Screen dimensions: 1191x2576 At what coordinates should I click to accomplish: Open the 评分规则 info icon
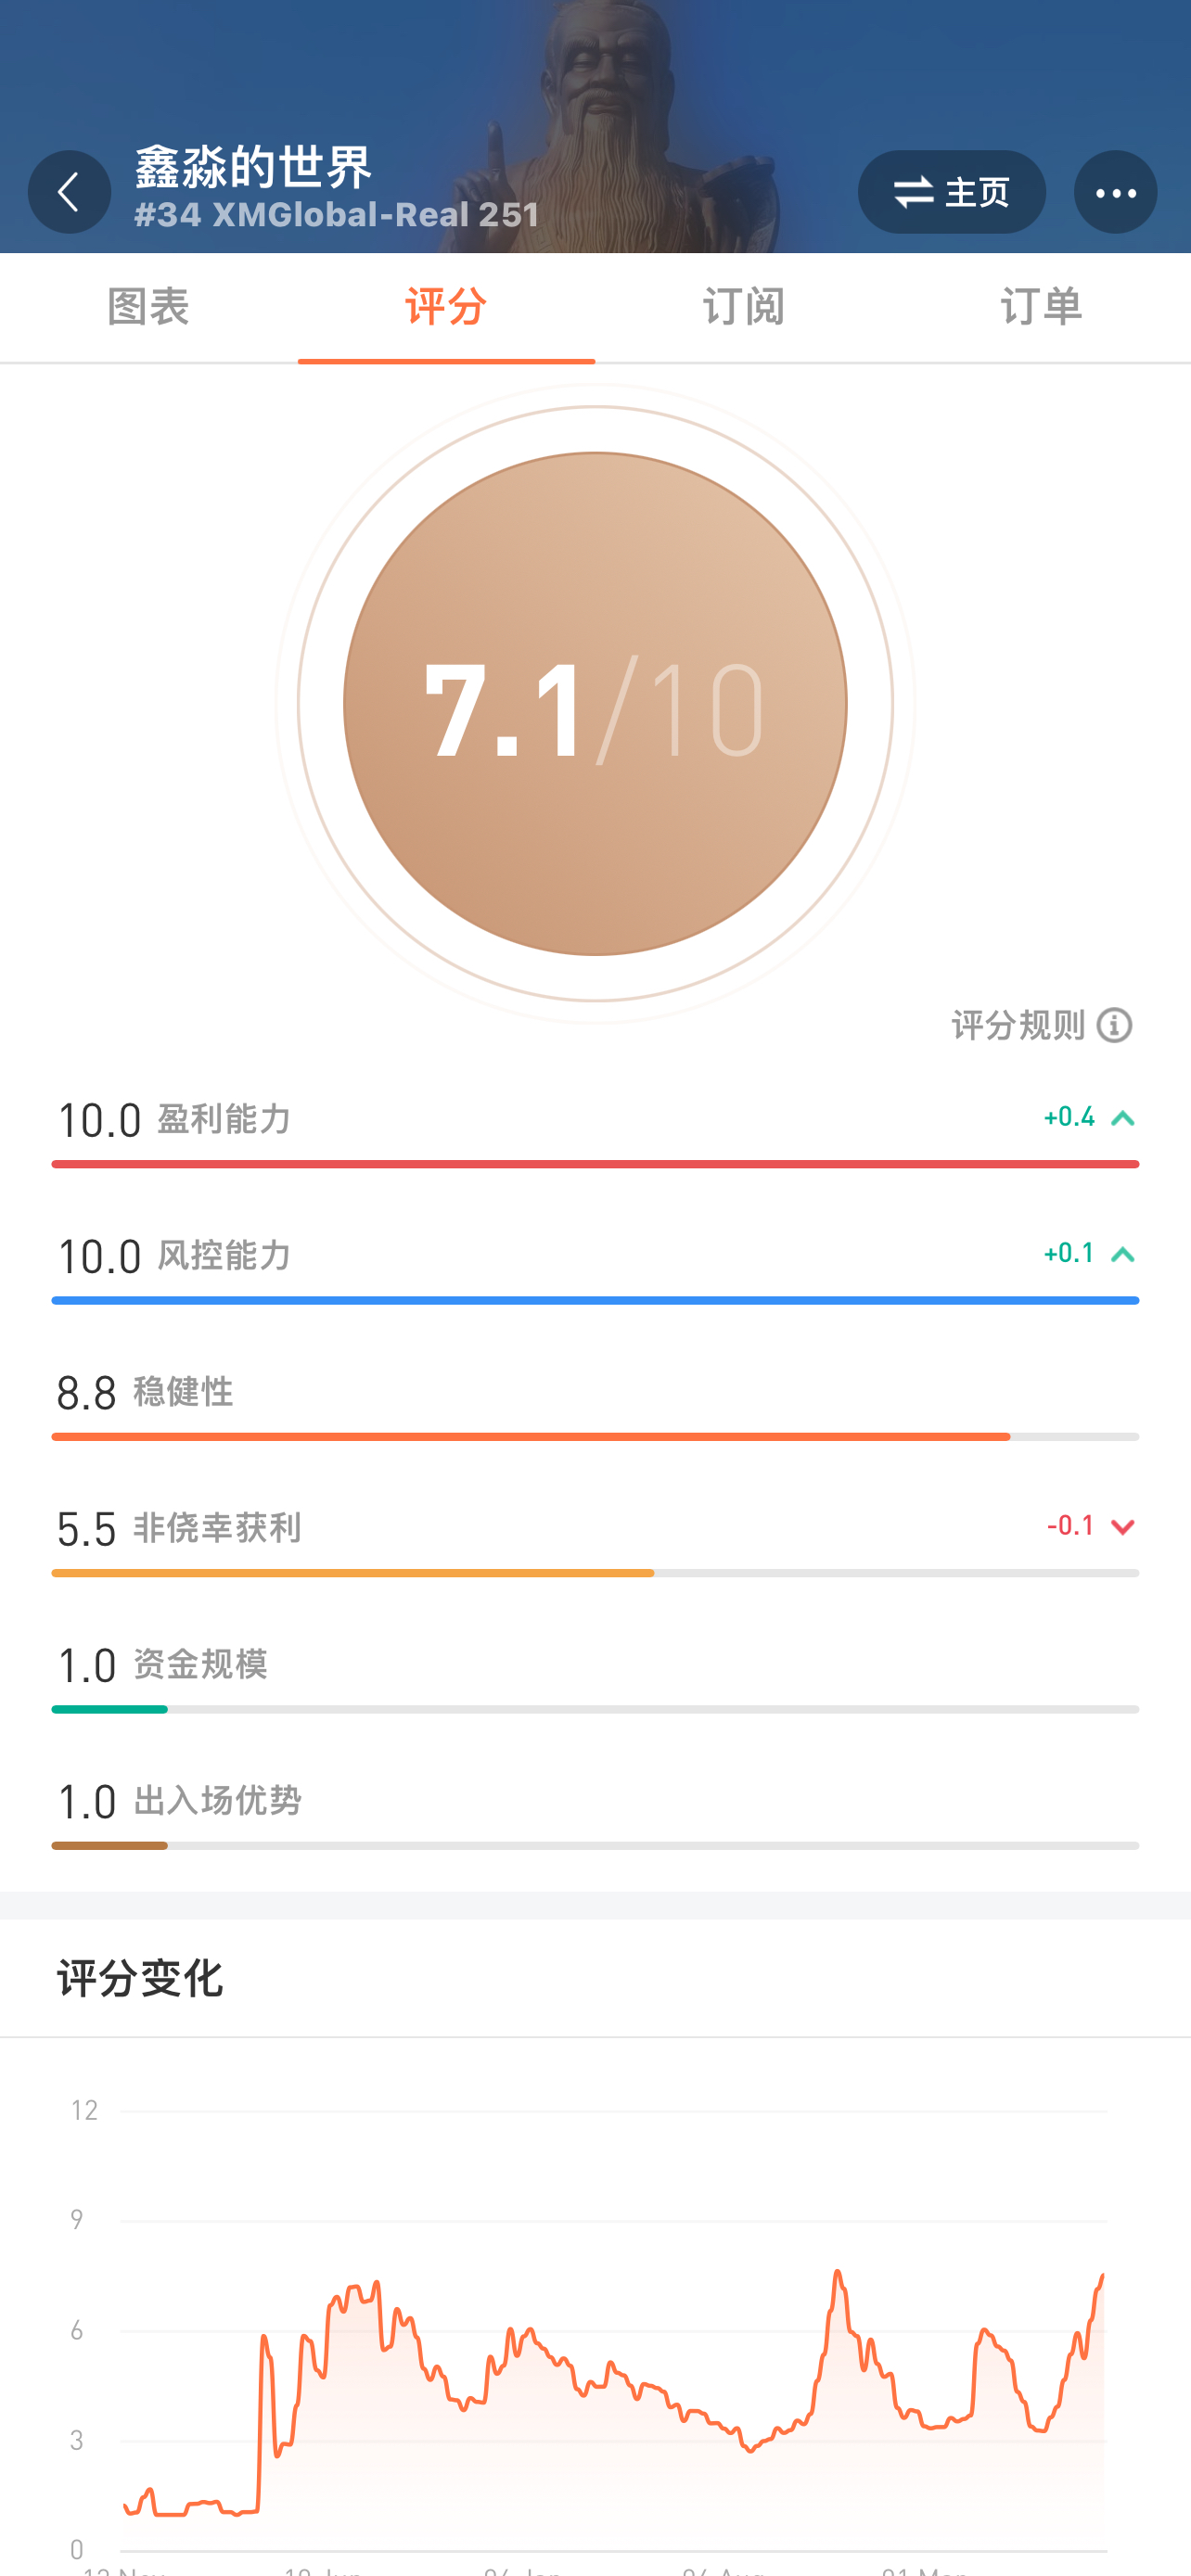click(1114, 1025)
